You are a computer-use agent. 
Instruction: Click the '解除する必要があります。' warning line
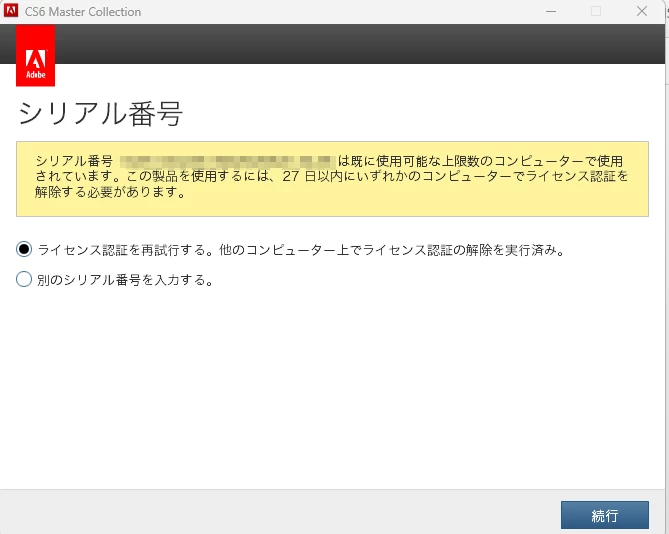(x=111, y=192)
